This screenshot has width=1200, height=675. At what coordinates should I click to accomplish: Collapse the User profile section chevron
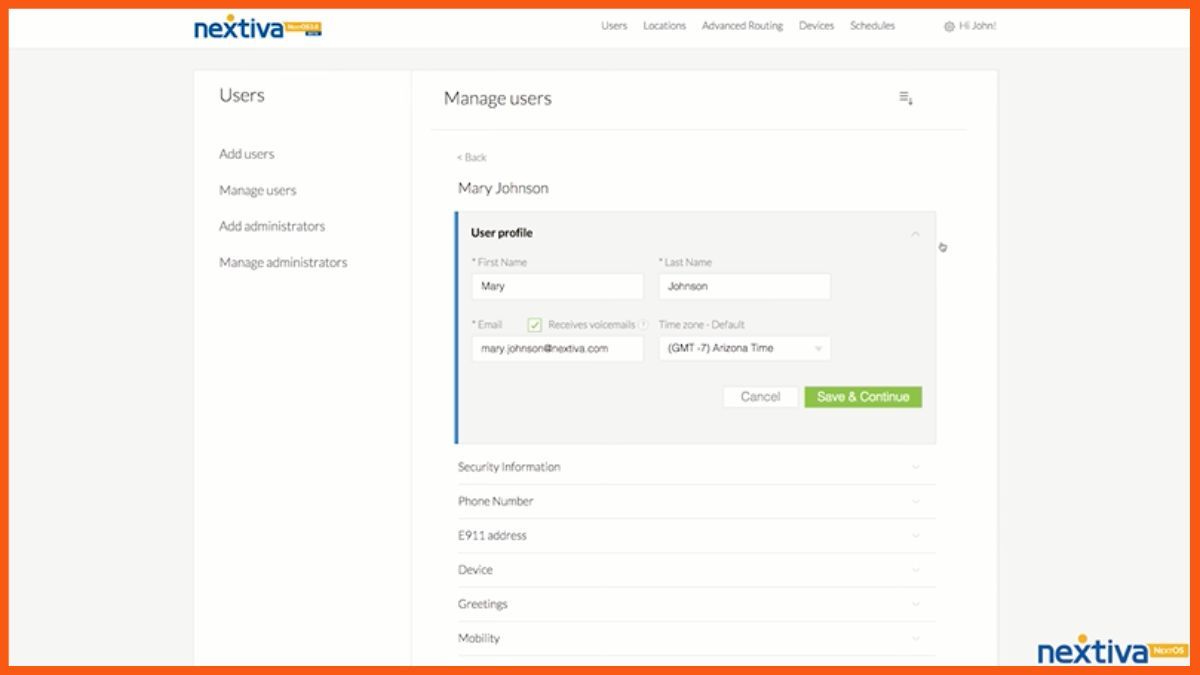pos(915,234)
